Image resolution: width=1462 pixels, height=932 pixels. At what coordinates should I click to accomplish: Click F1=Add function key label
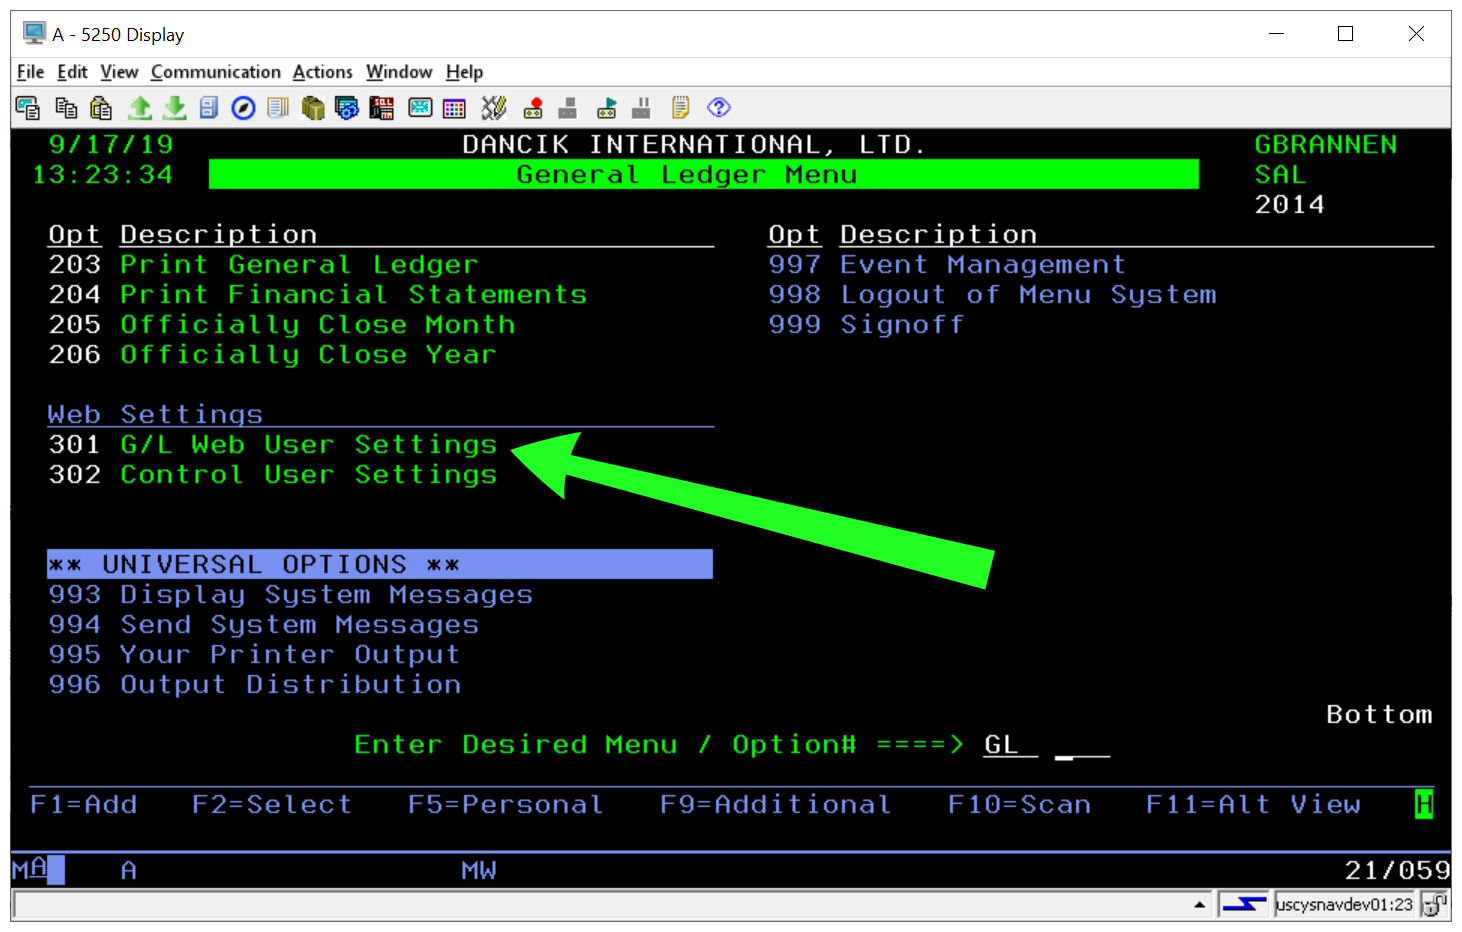click(x=84, y=804)
